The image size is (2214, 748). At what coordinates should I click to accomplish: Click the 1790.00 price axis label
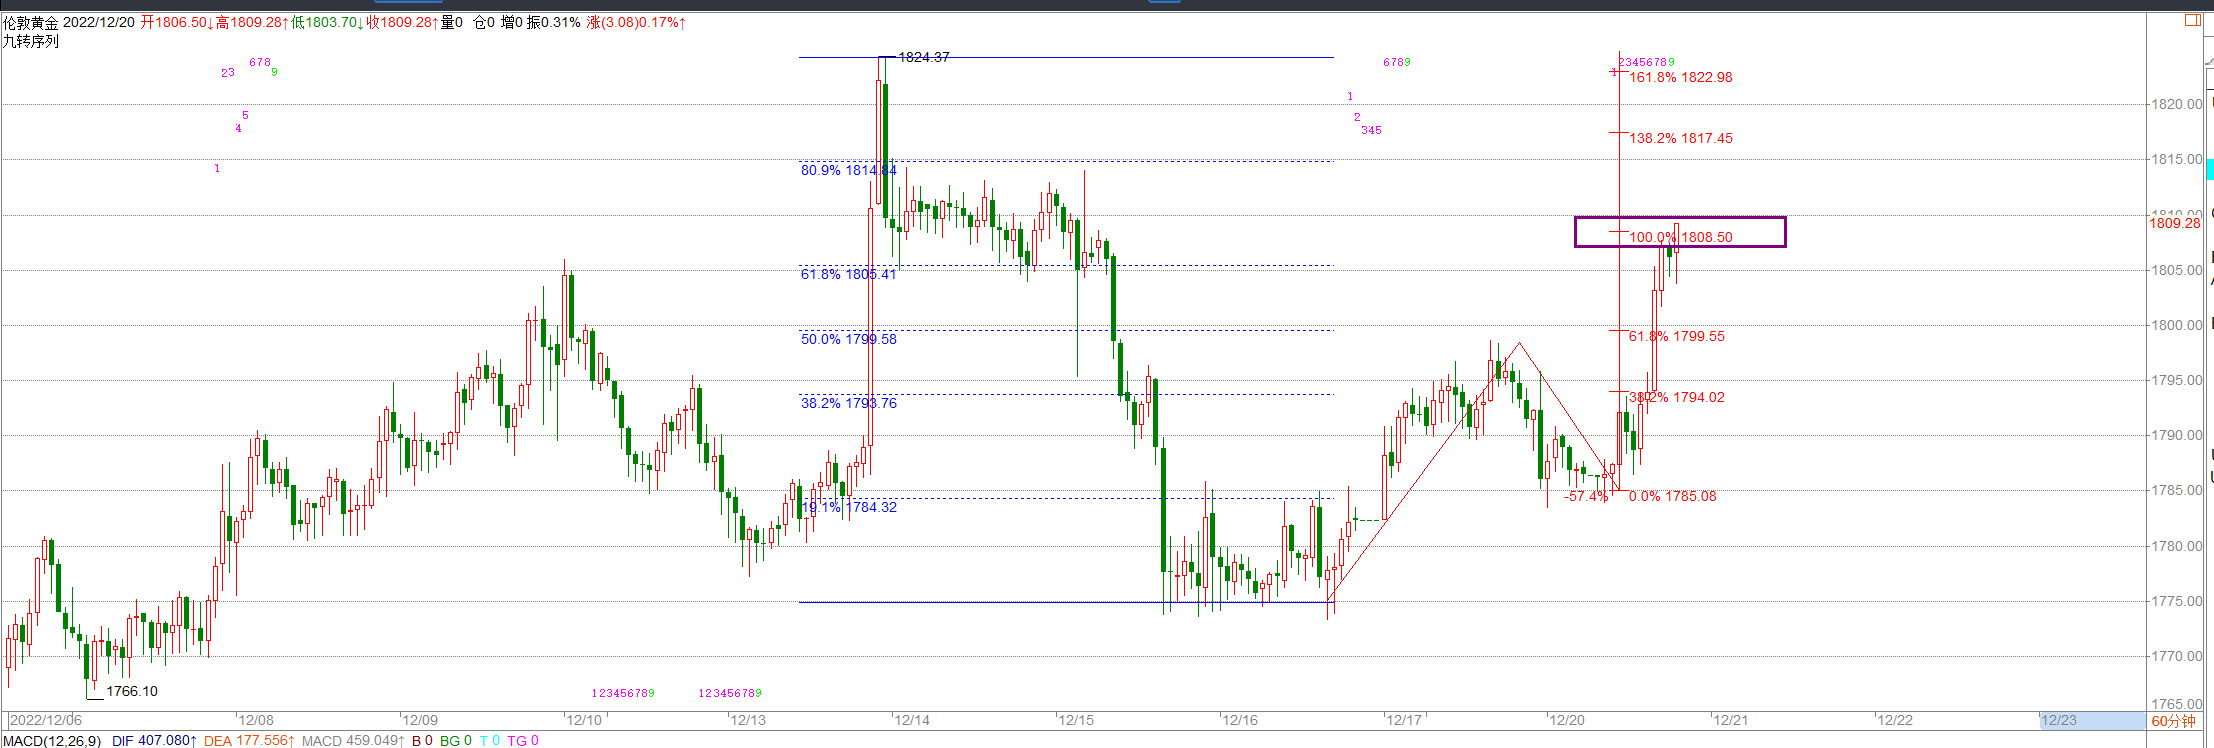point(2177,435)
